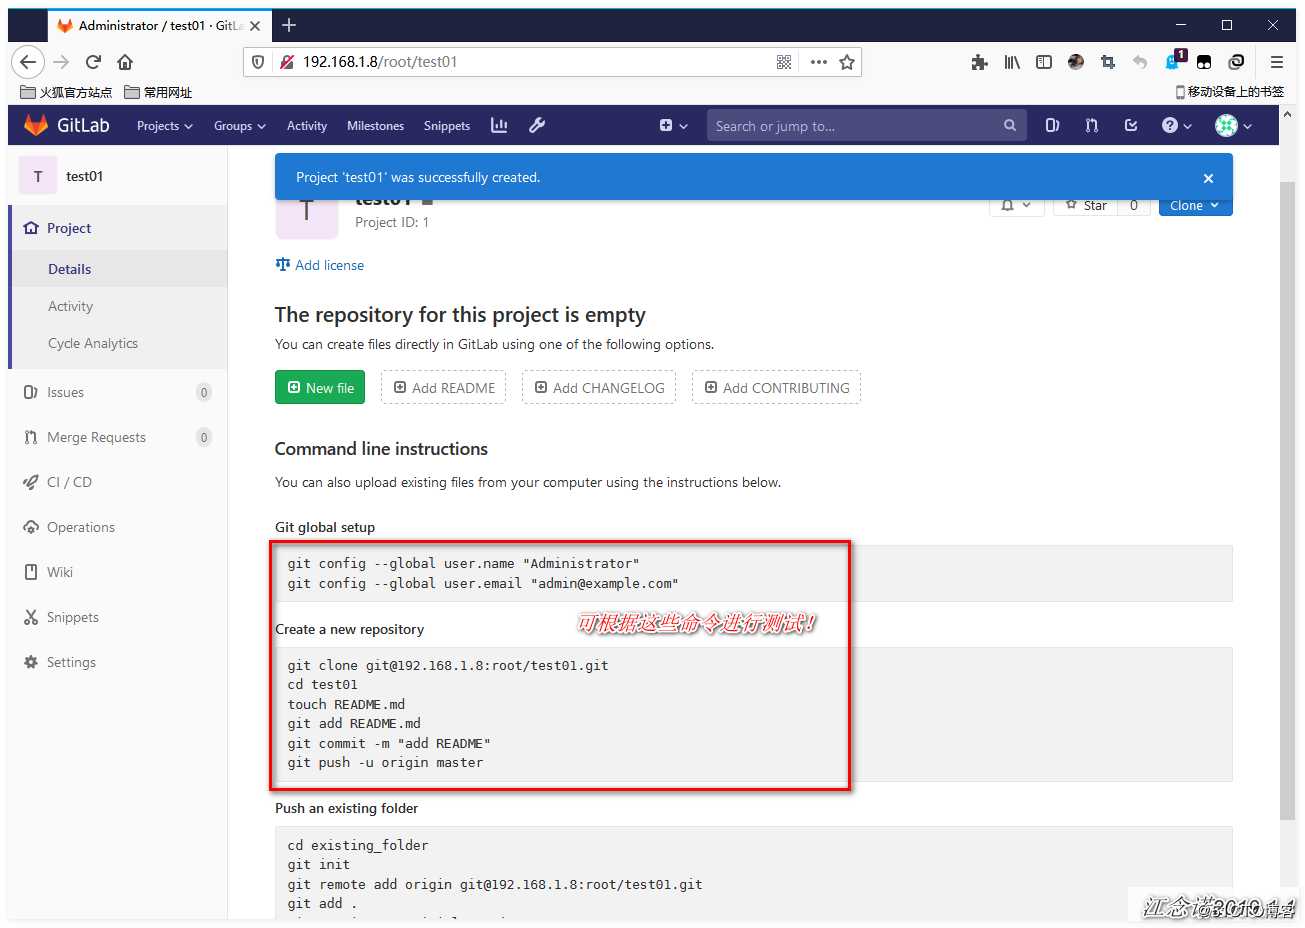The image size is (1305, 928).
Task: Expand the plus create-new dropdown
Action: [x=673, y=126]
